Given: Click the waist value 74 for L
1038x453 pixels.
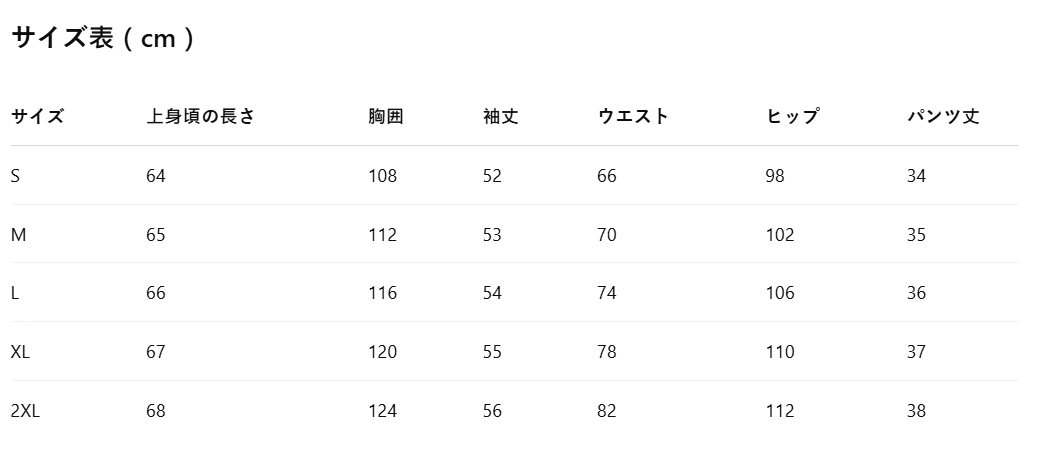Looking at the screenshot, I should (607, 293).
